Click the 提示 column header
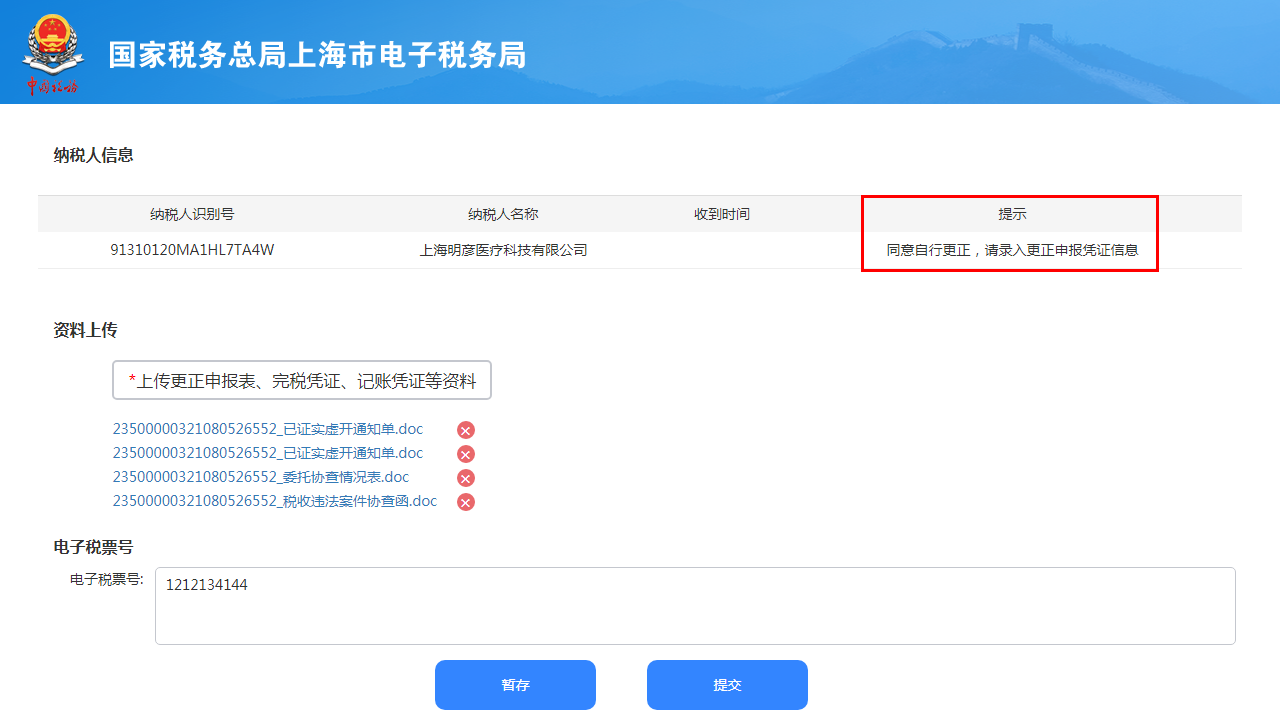This screenshot has width=1280, height=722. 1012,214
